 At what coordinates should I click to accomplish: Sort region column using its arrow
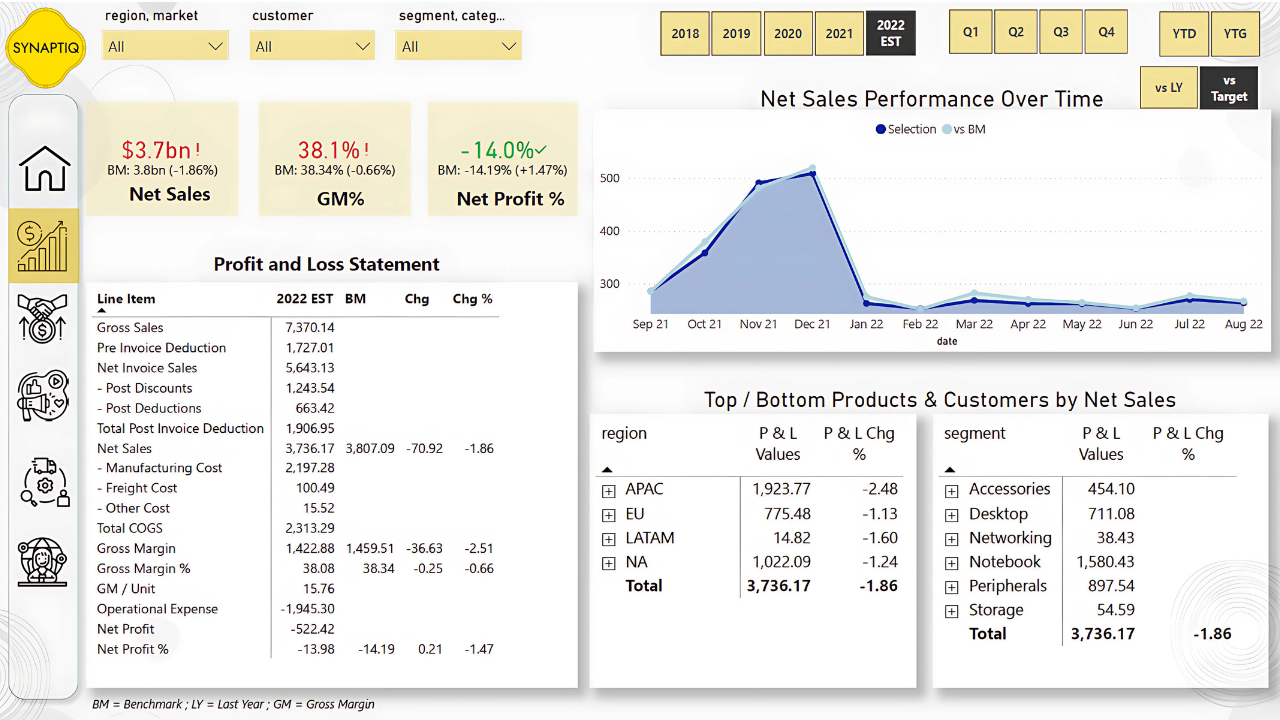[x=607, y=469]
